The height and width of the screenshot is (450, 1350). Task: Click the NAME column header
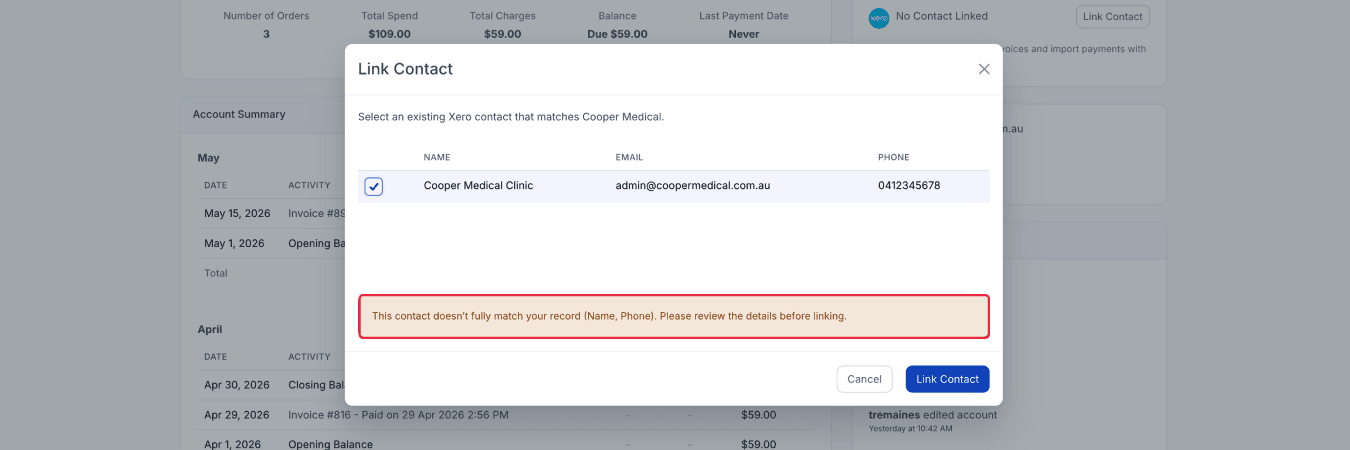[437, 157]
